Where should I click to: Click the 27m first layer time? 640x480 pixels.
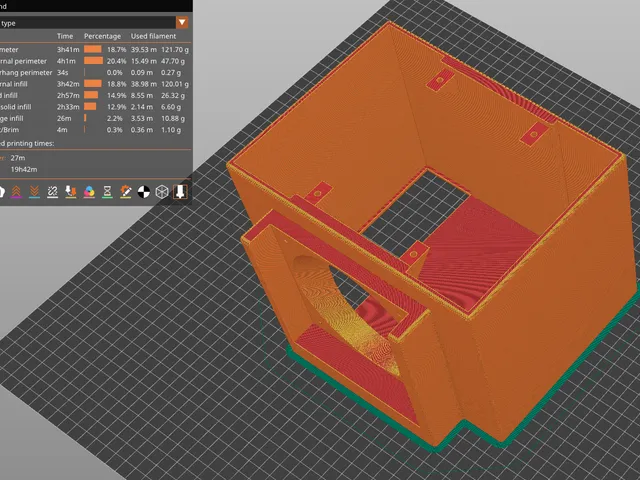click(18, 158)
